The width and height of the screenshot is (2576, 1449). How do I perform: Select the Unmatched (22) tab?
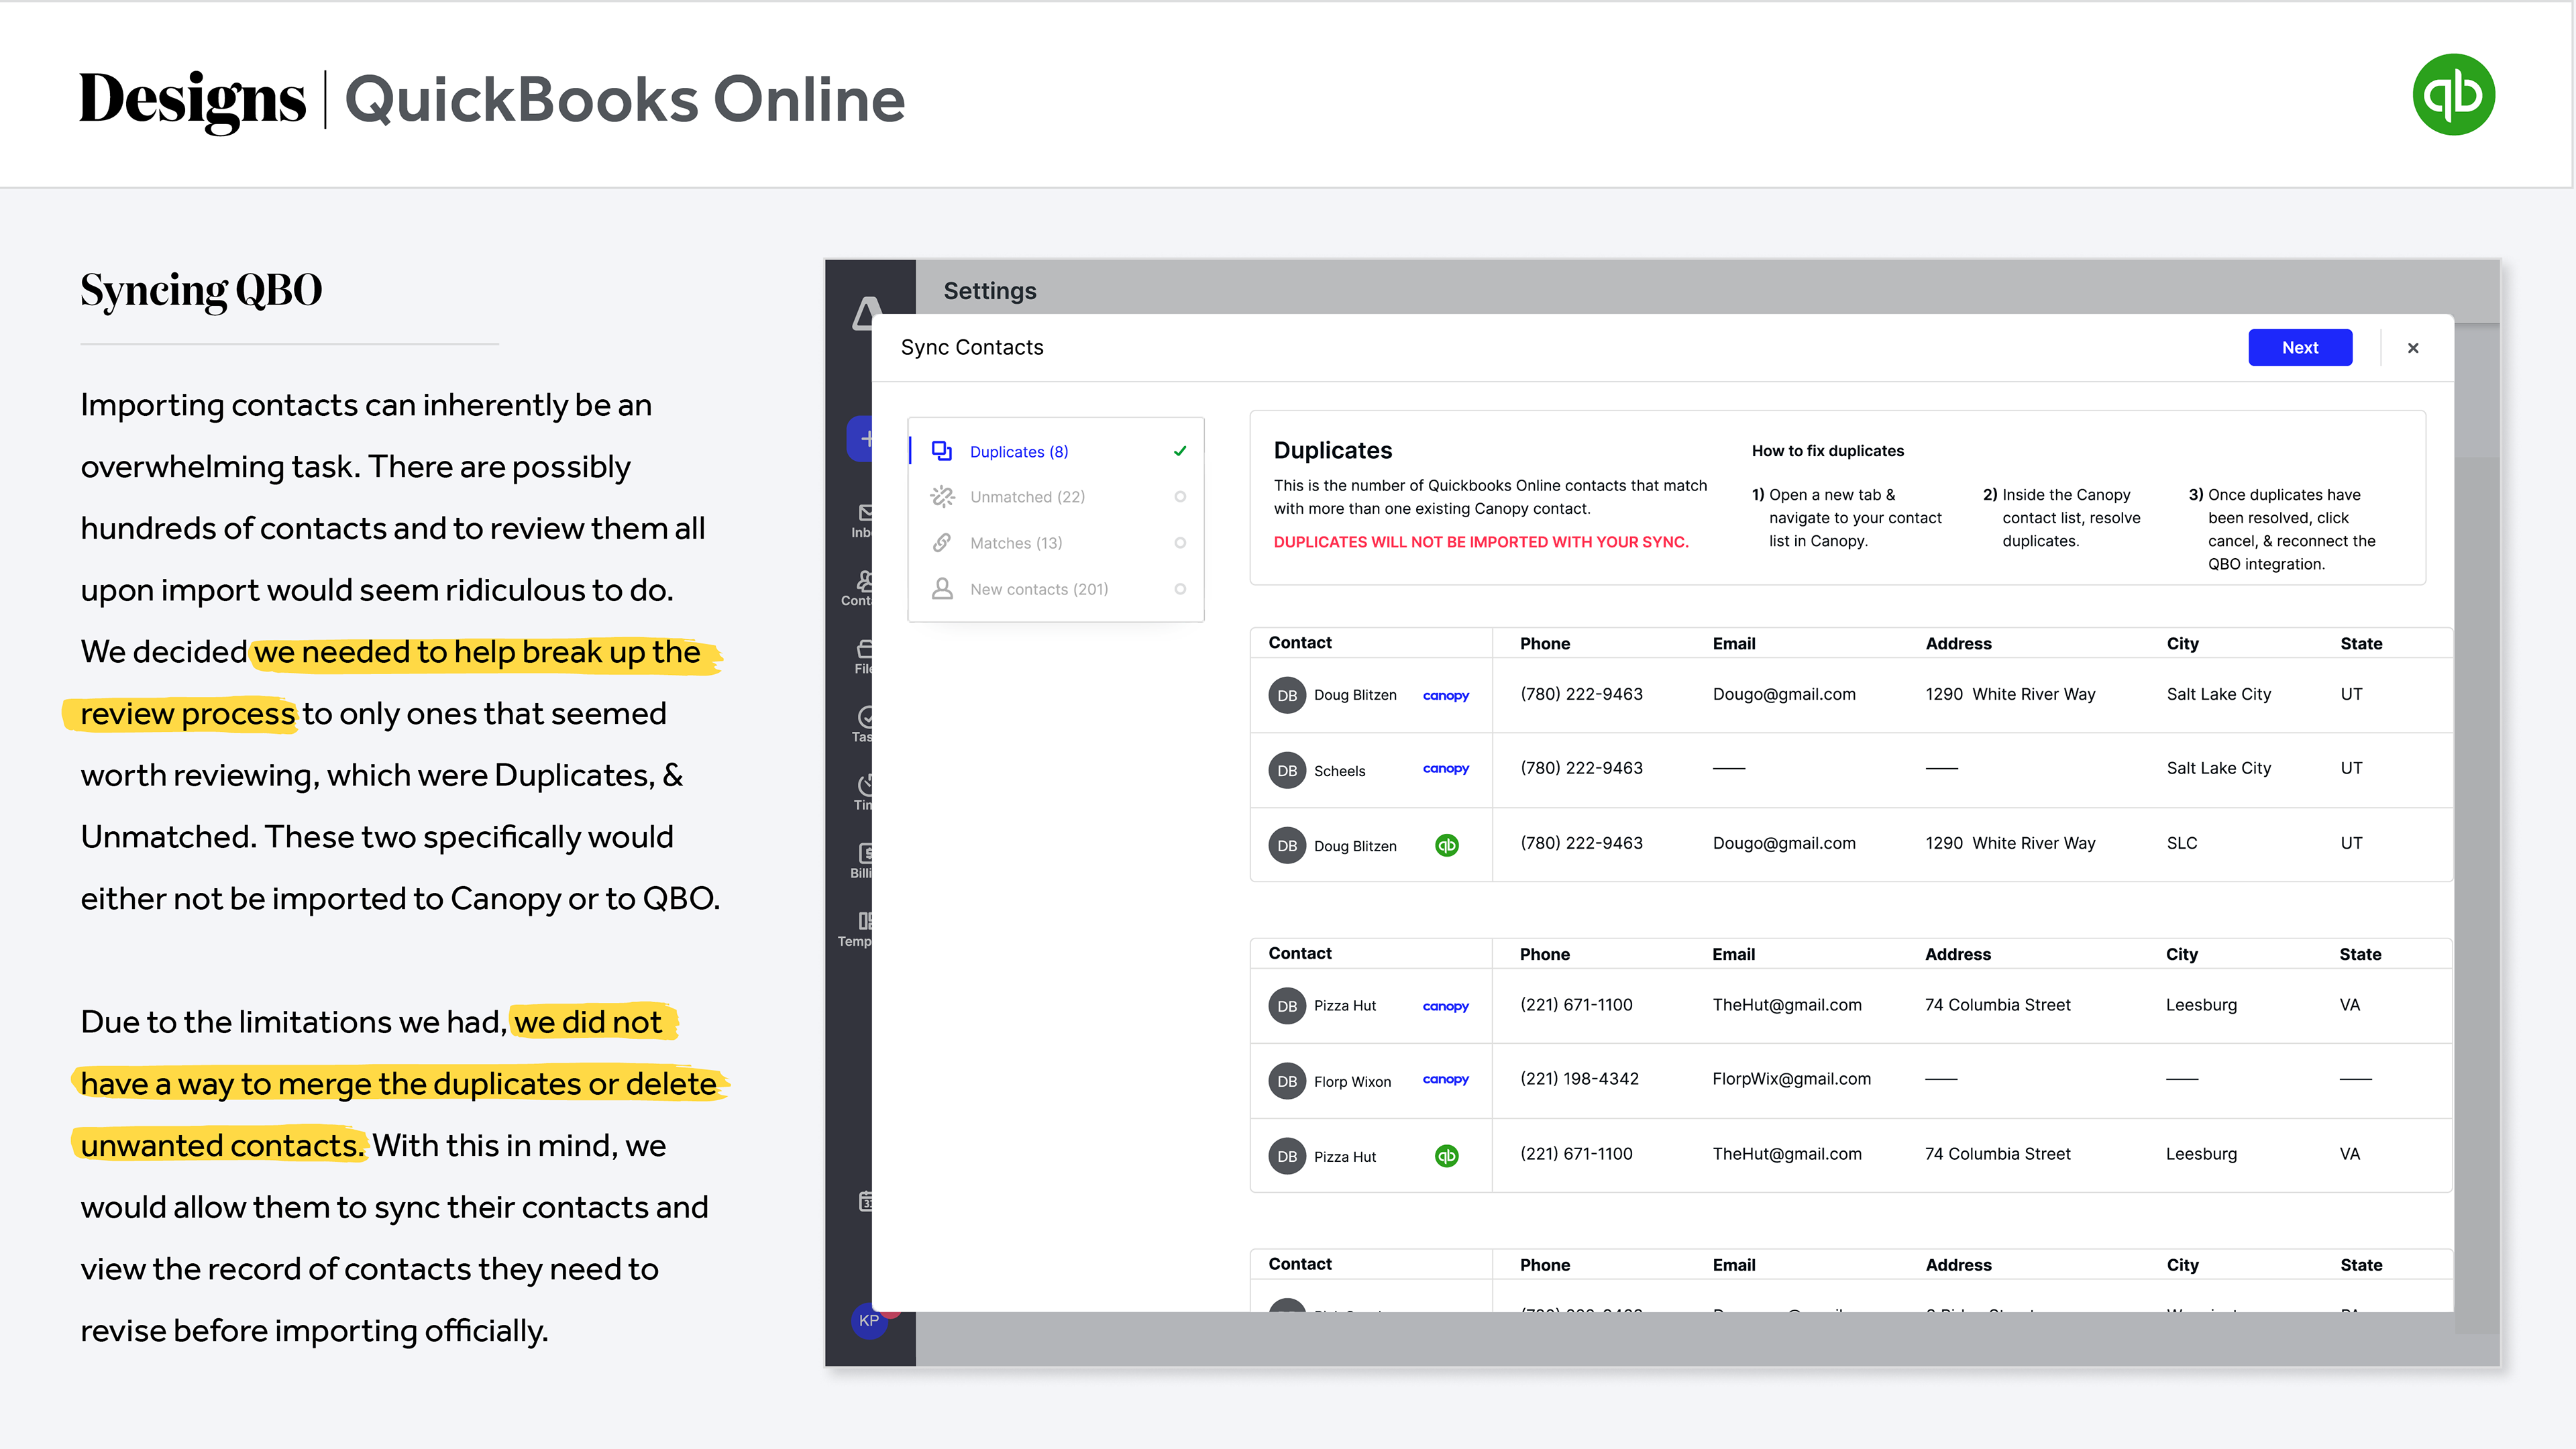click(1056, 497)
